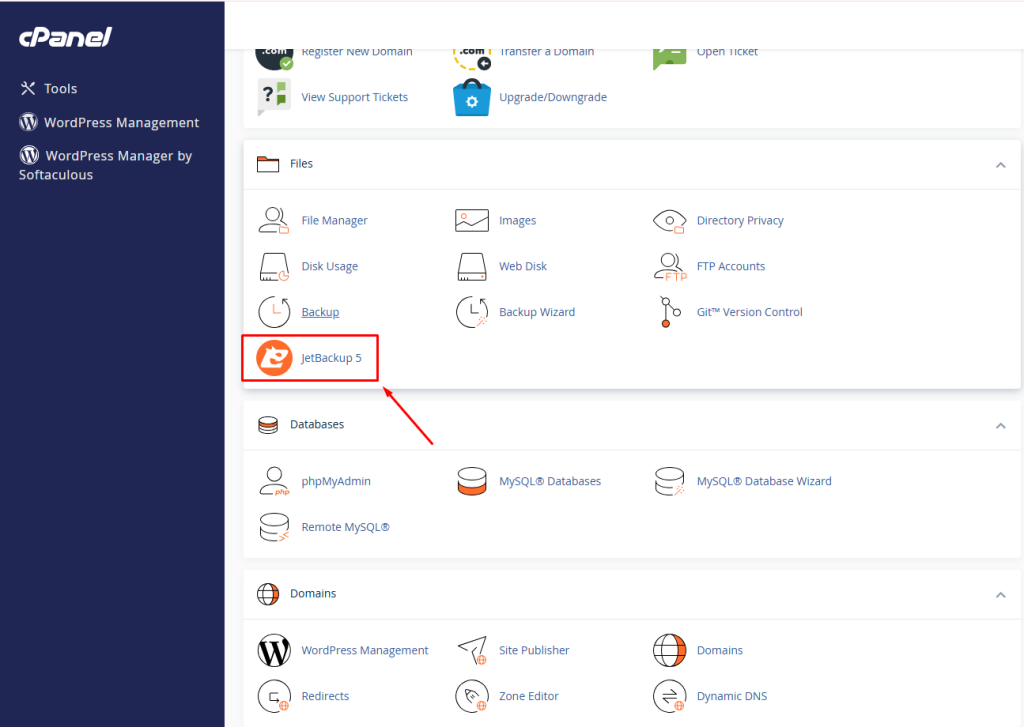Viewport: 1024px width, 727px height.
Task: Open the JetBackup 5 icon
Action: tap(274, 358)
